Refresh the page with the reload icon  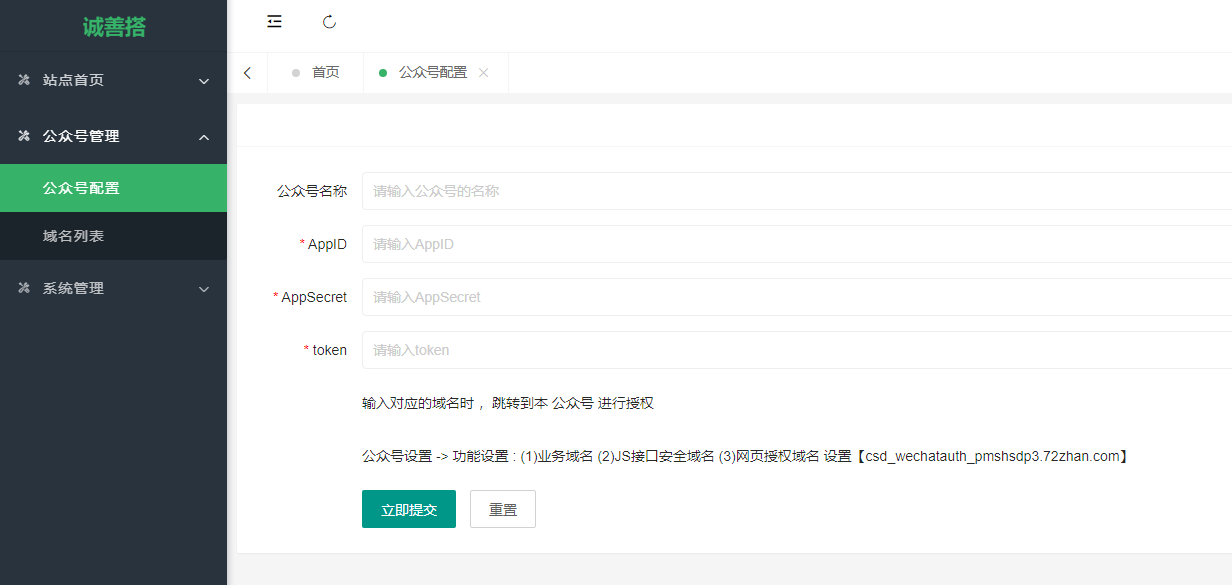(330, 21)
